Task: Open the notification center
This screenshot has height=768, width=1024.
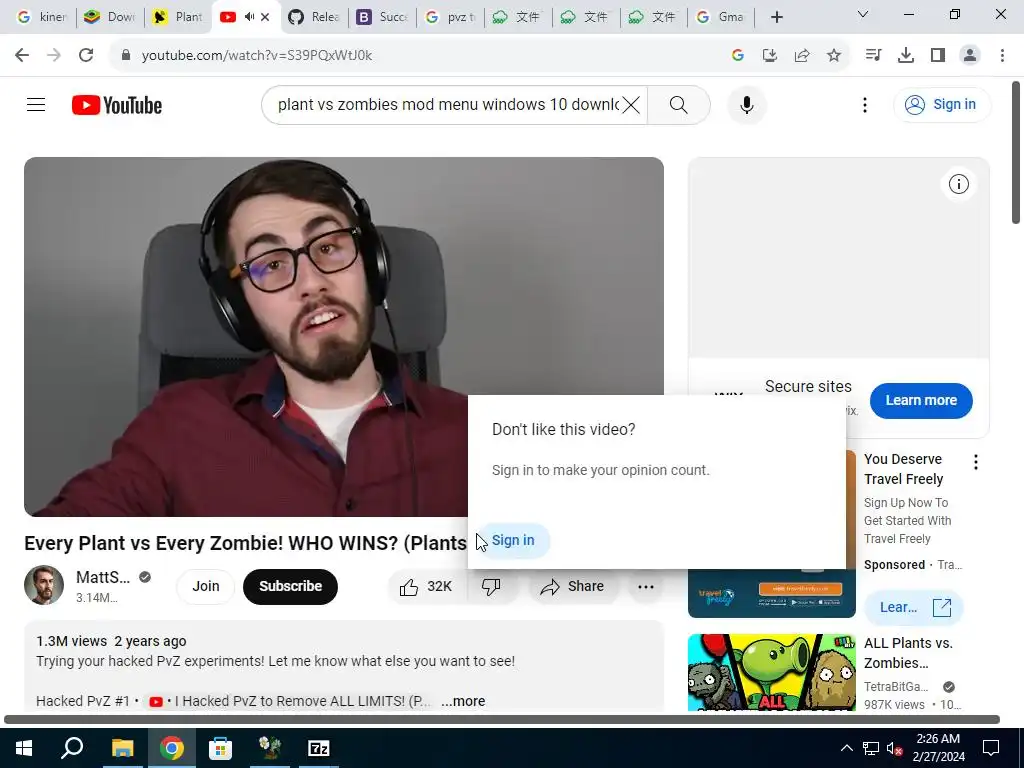Action: click(x=991, y=748)
